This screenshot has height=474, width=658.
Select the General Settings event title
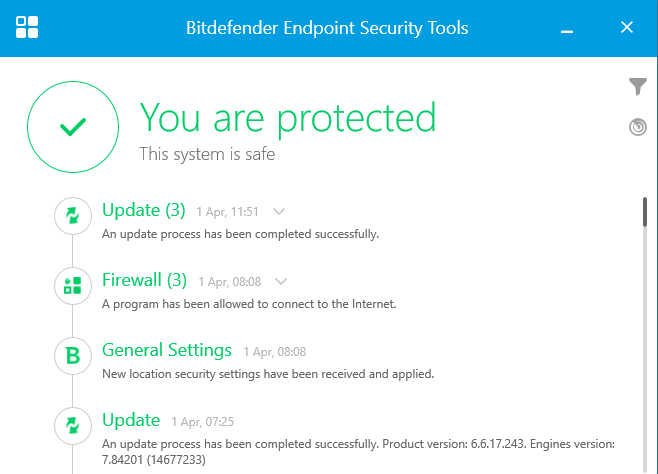[167, 350]
